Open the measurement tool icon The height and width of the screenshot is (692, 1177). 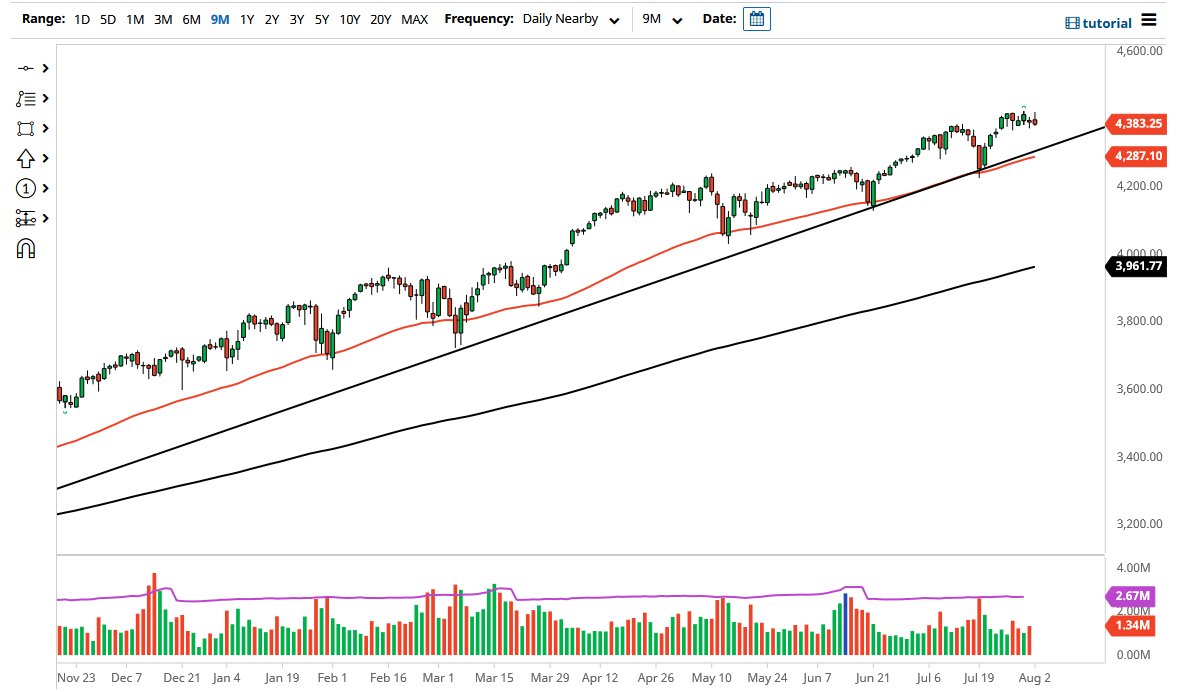[x=25, y=218]
